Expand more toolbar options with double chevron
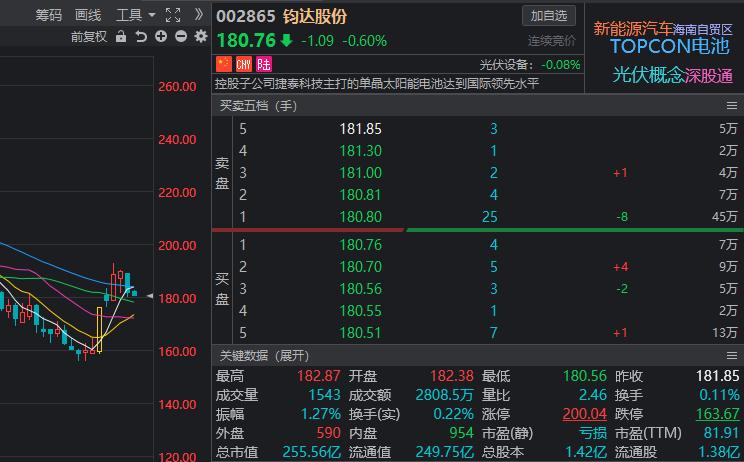The height and width of the screenshot is (462, 744). (199, 15)
